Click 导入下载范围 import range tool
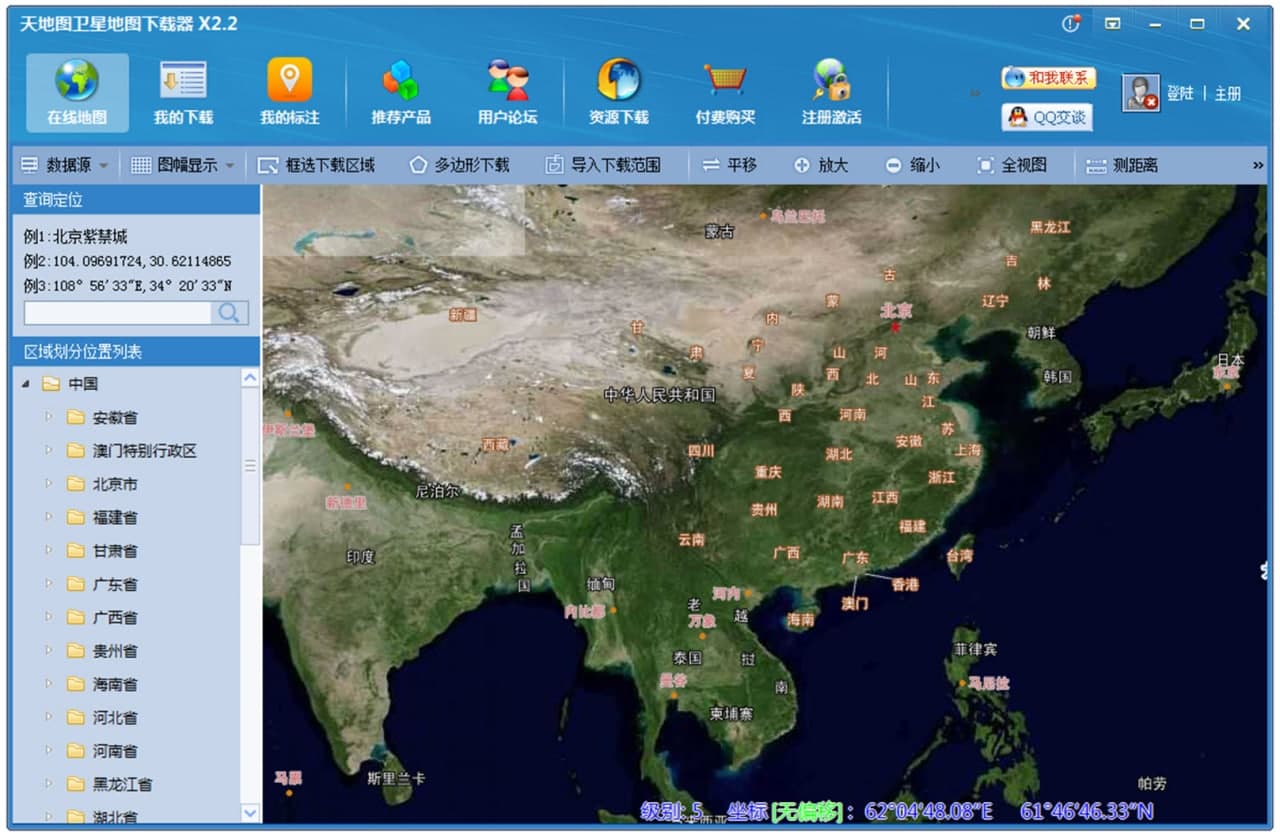Screen dimensions: 1280x836 click(602, 165)
